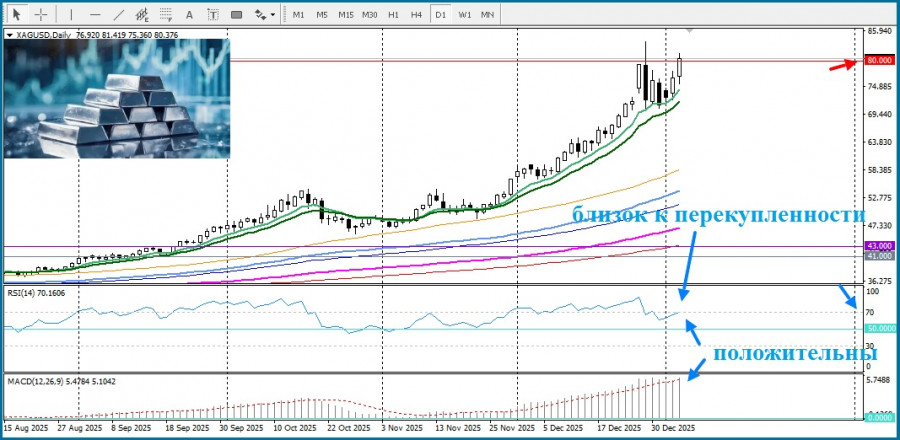The width and height of the screenshot is (900, 440).
Task: Select the trendline drawing tool
Action: click(120, 15)
